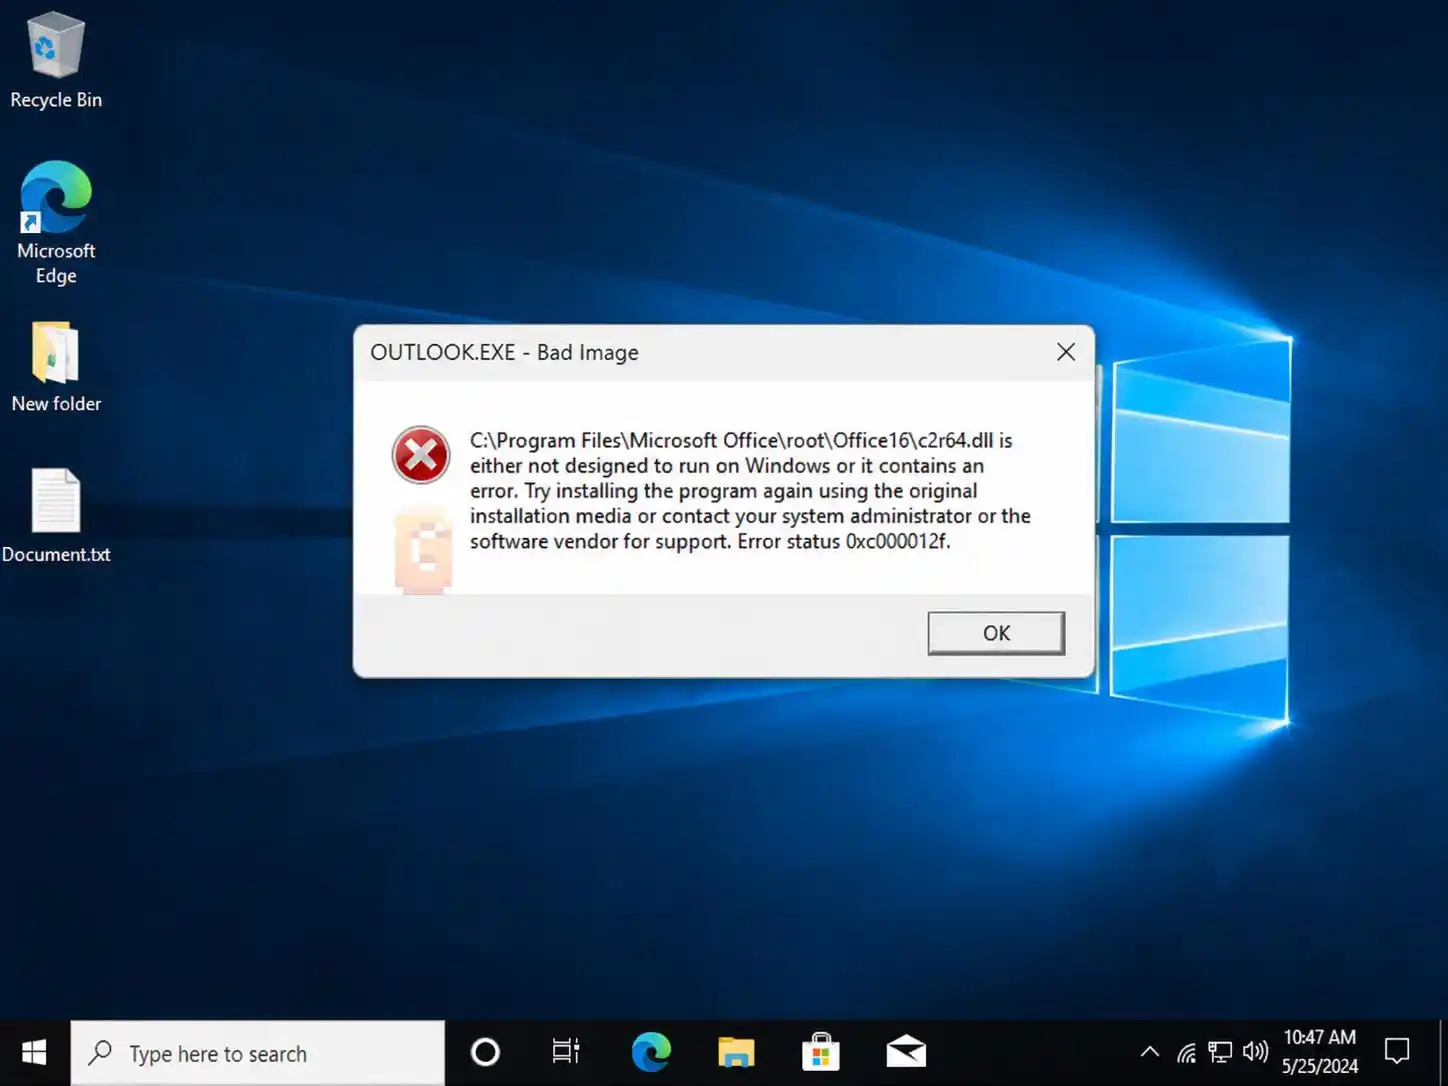Viewport: 1448px width, 1086px height.
Task: Open the volume control tray icon
Action: point(1255,1052)
